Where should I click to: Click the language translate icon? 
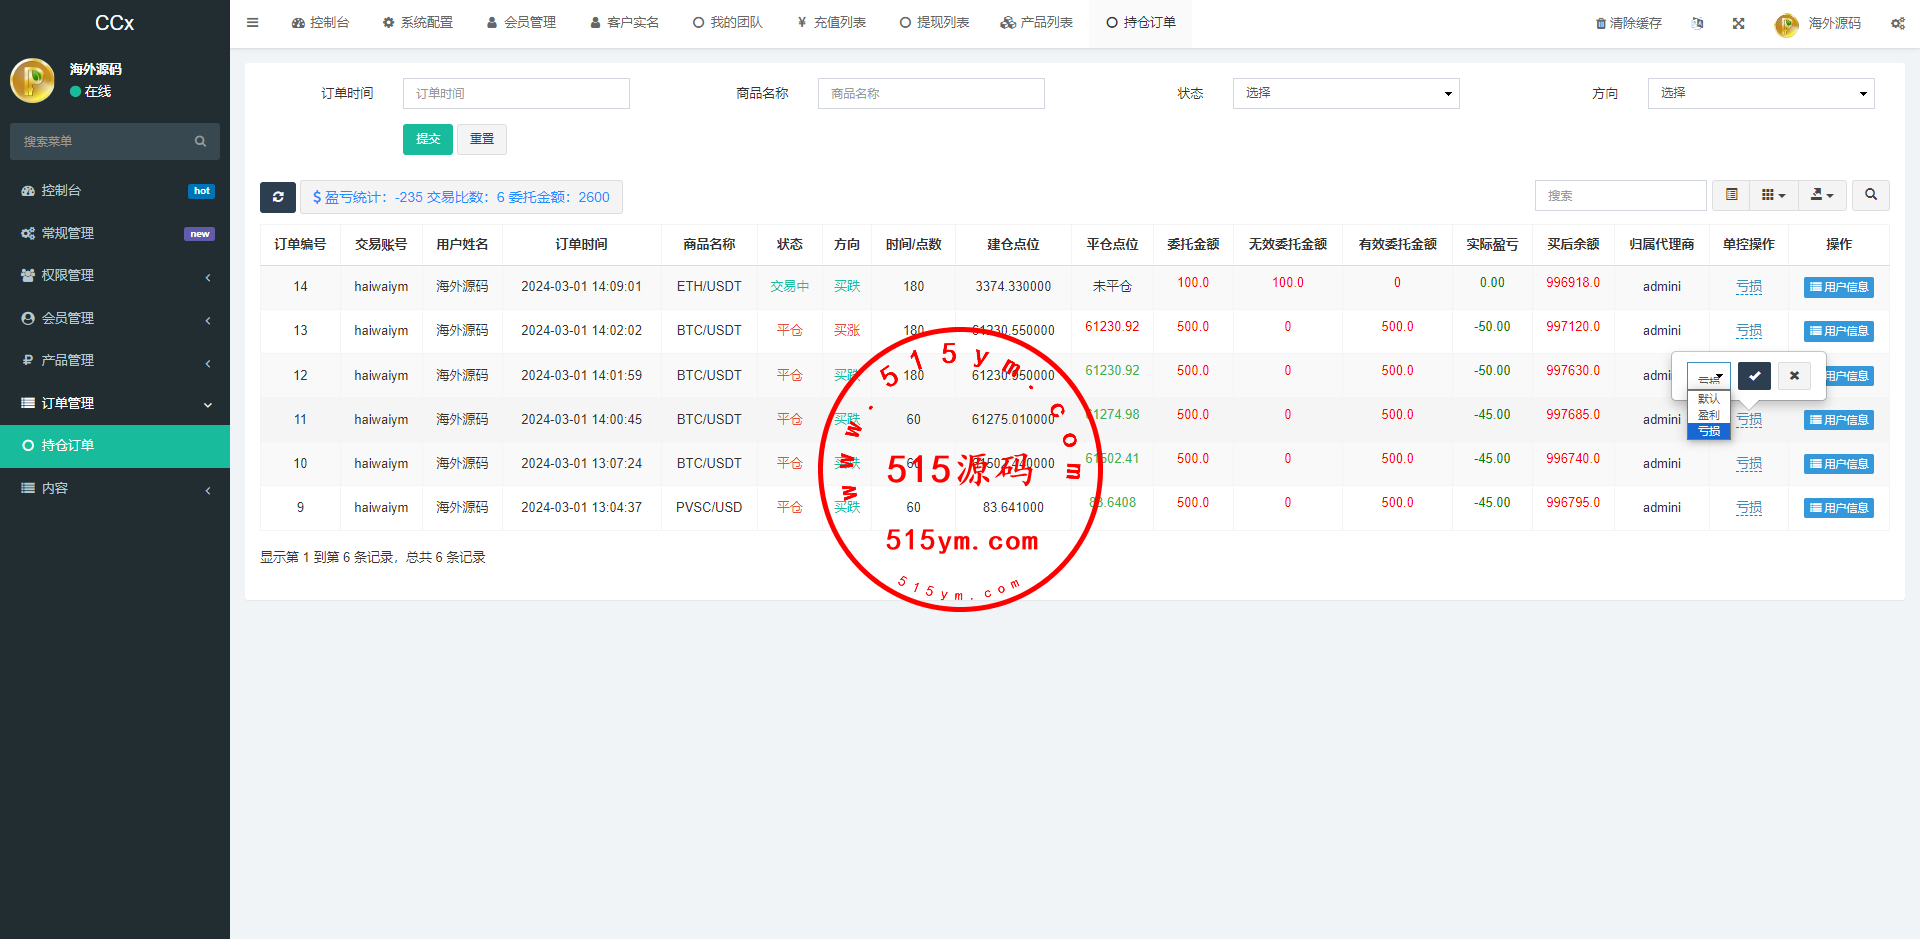[1697, 23]
